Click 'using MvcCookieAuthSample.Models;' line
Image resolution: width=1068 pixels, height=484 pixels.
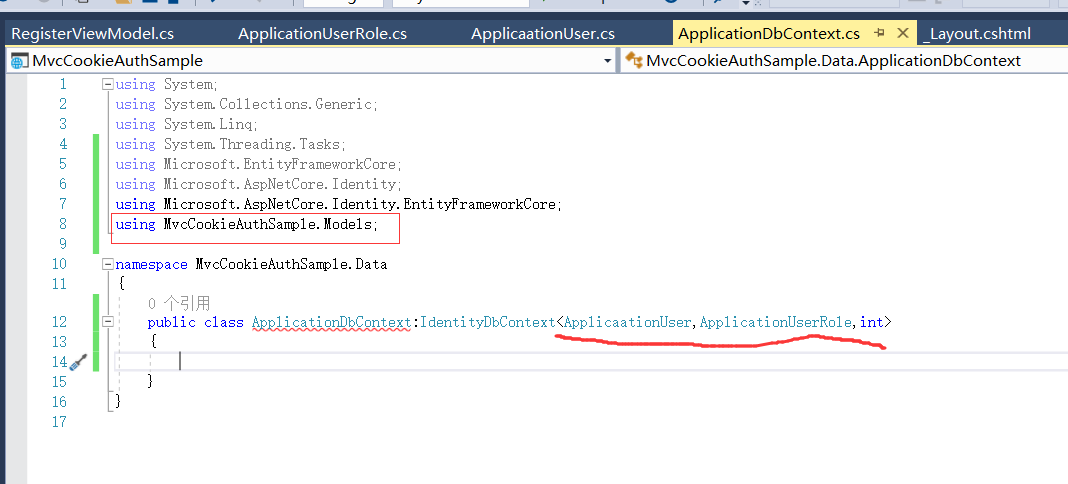click(247, 224)
